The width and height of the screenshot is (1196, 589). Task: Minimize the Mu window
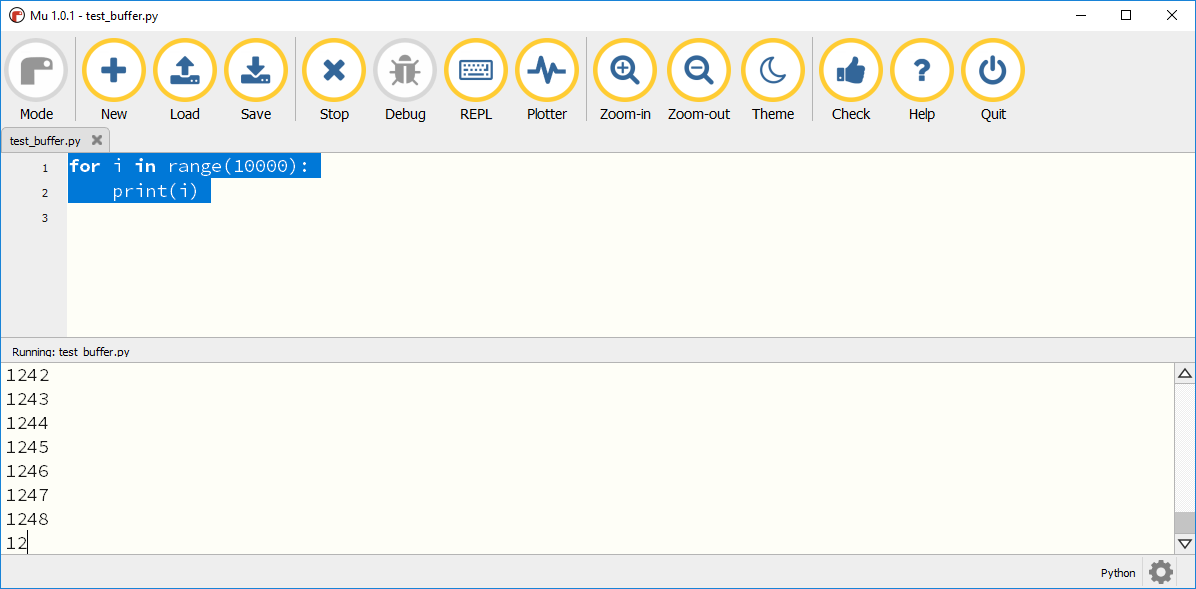pyautogui.click(x=1079, y=15)
